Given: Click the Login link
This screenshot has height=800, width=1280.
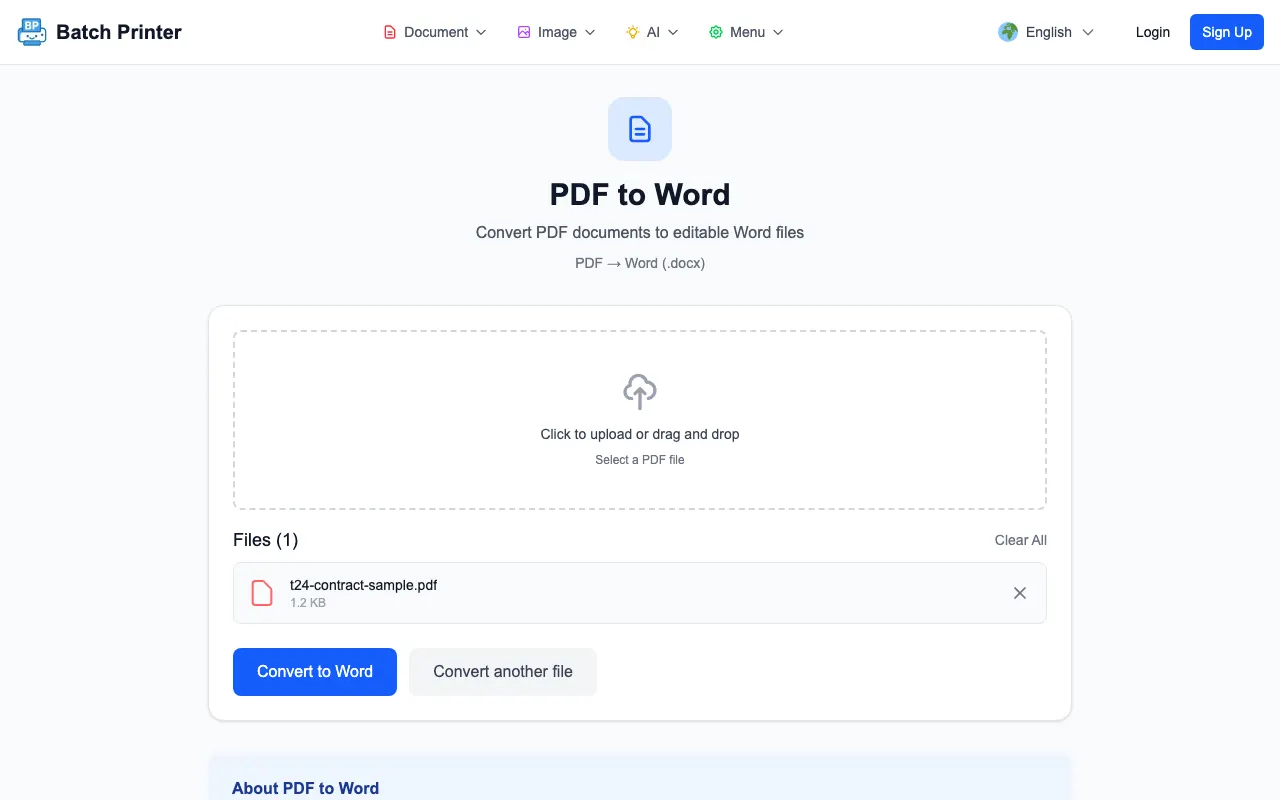Looking at the screenshot, I should pyautogui.click(x=1153, y=32).
